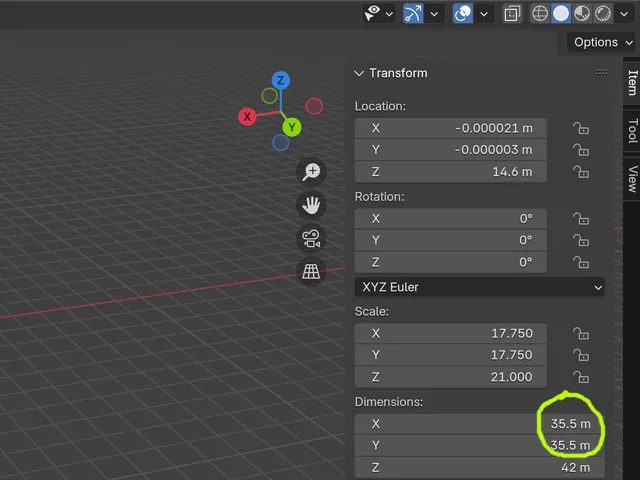Switch to the Item sidebar tab
Screen dimensions: 640x480
[x=632, y=82]
